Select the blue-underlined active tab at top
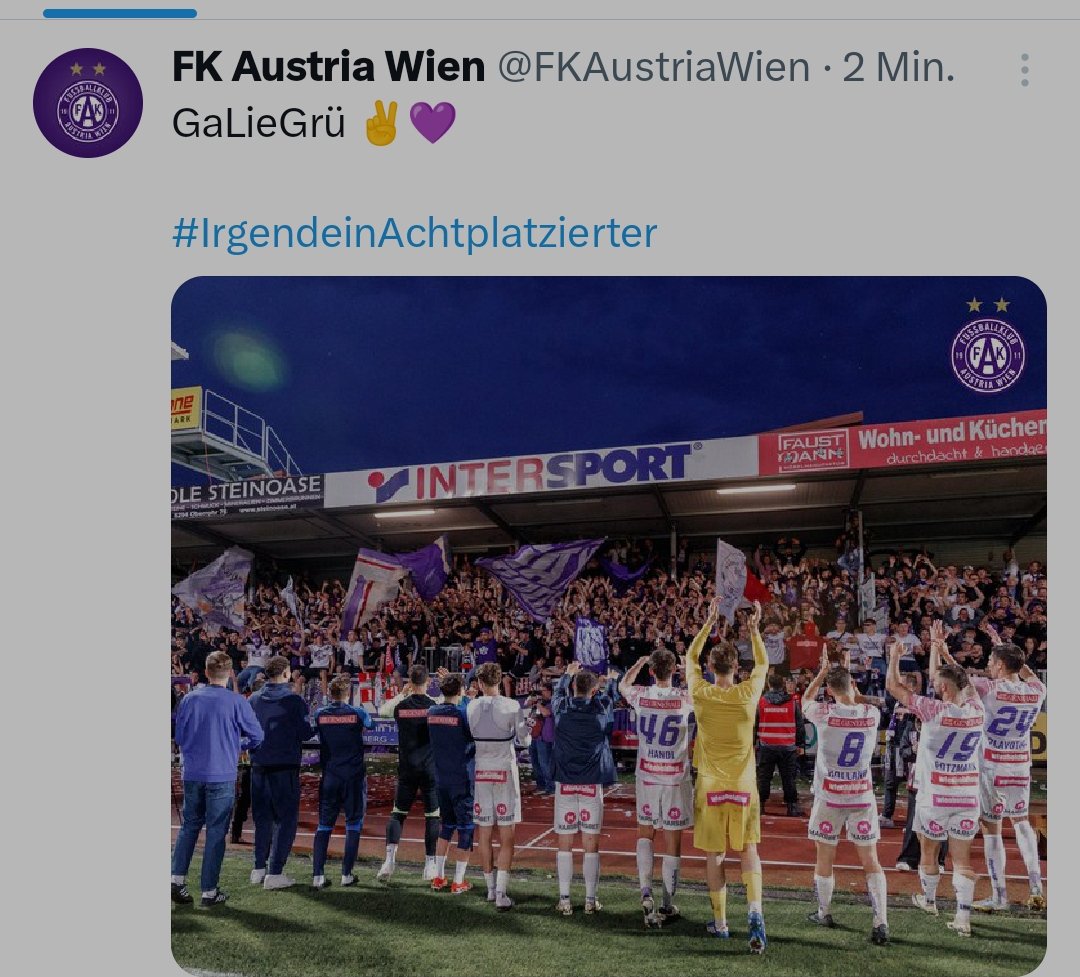The image size is (1080, 977). click(120, 12)
